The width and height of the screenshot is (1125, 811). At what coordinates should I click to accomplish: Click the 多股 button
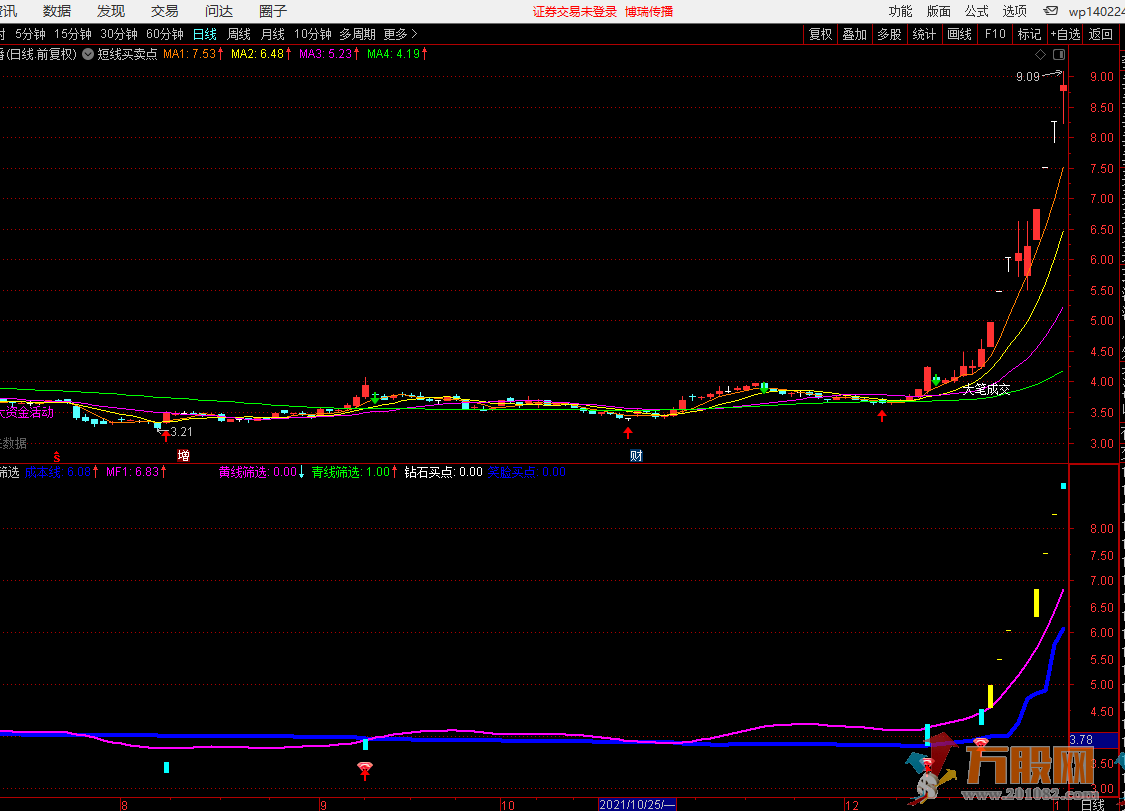pyautogui.click(x=889, y=34)
